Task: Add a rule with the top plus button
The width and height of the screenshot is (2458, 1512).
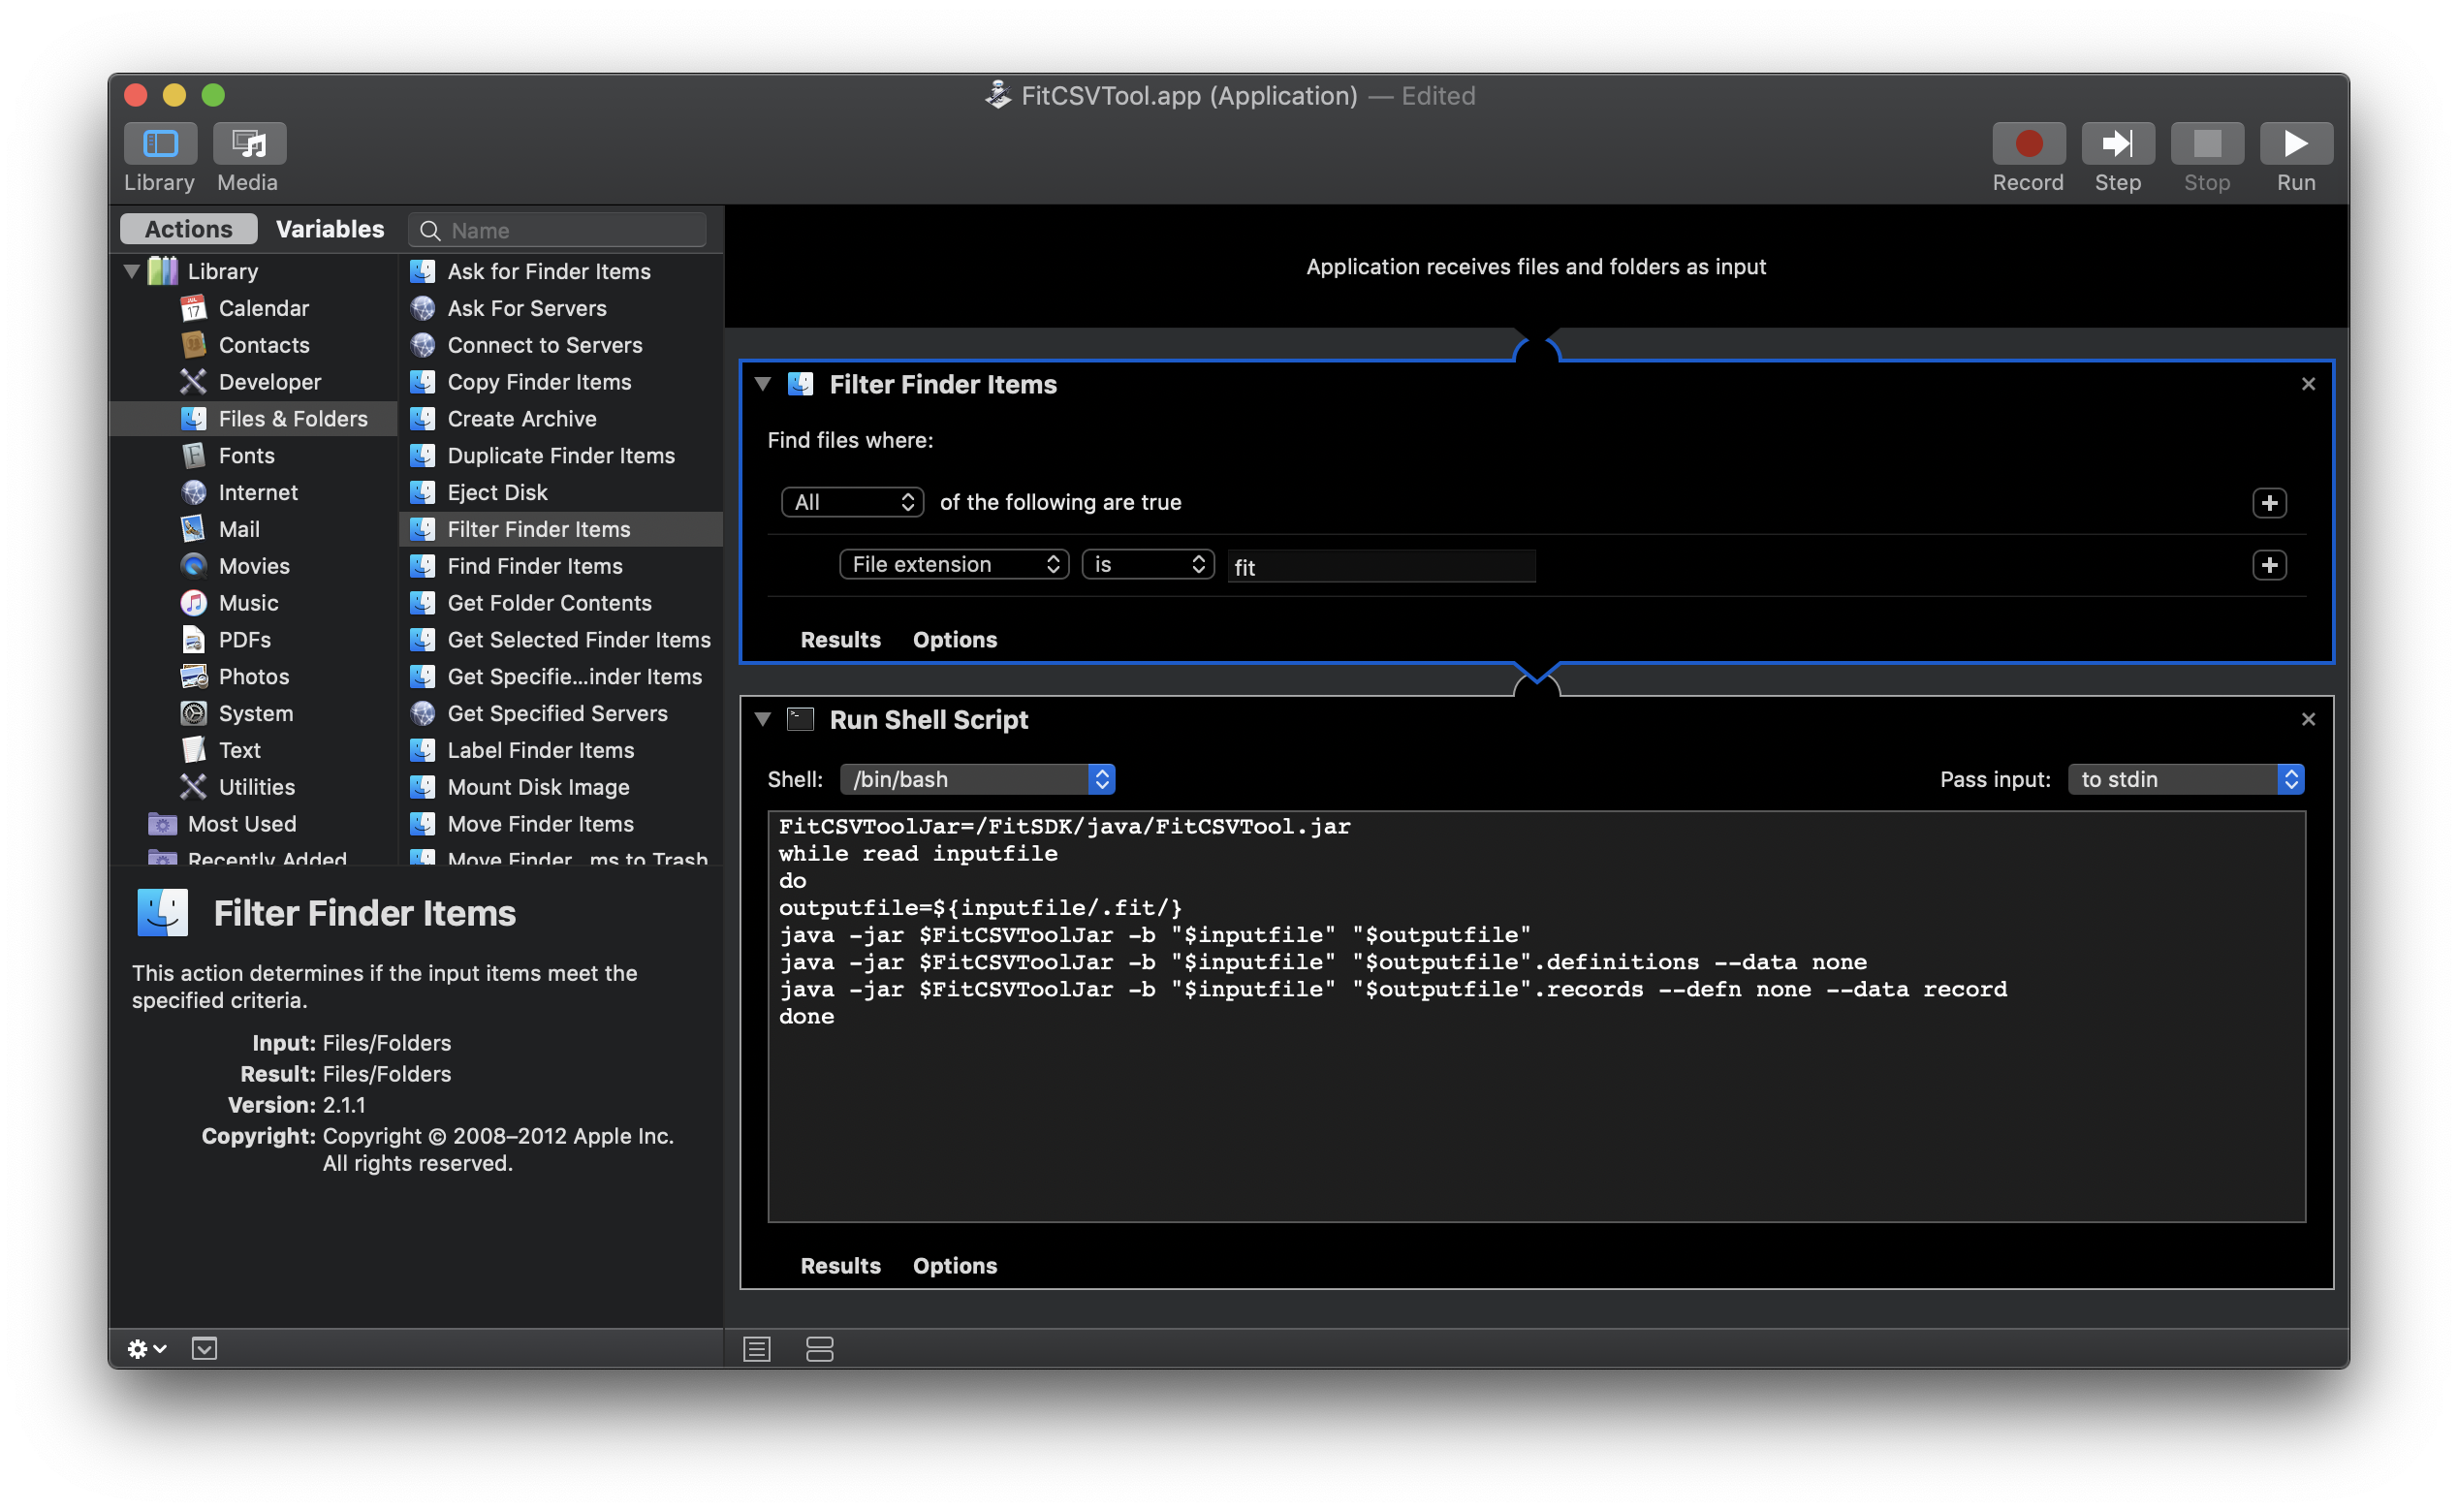Action: click(x=2268, y=502)
